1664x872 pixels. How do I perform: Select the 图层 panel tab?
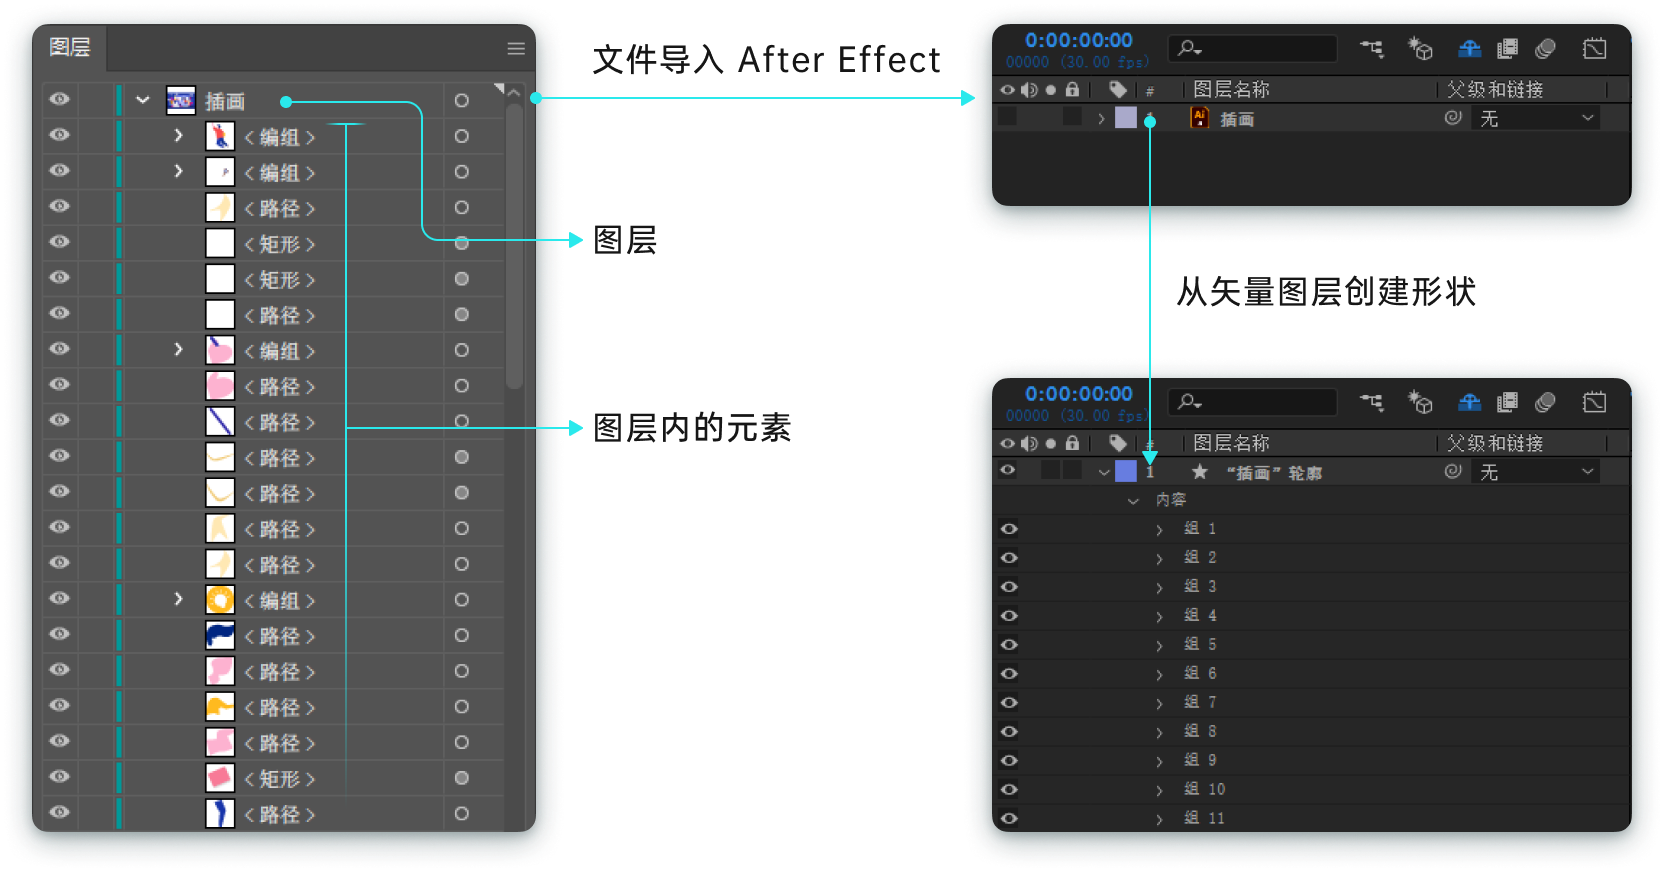(70, 47)
